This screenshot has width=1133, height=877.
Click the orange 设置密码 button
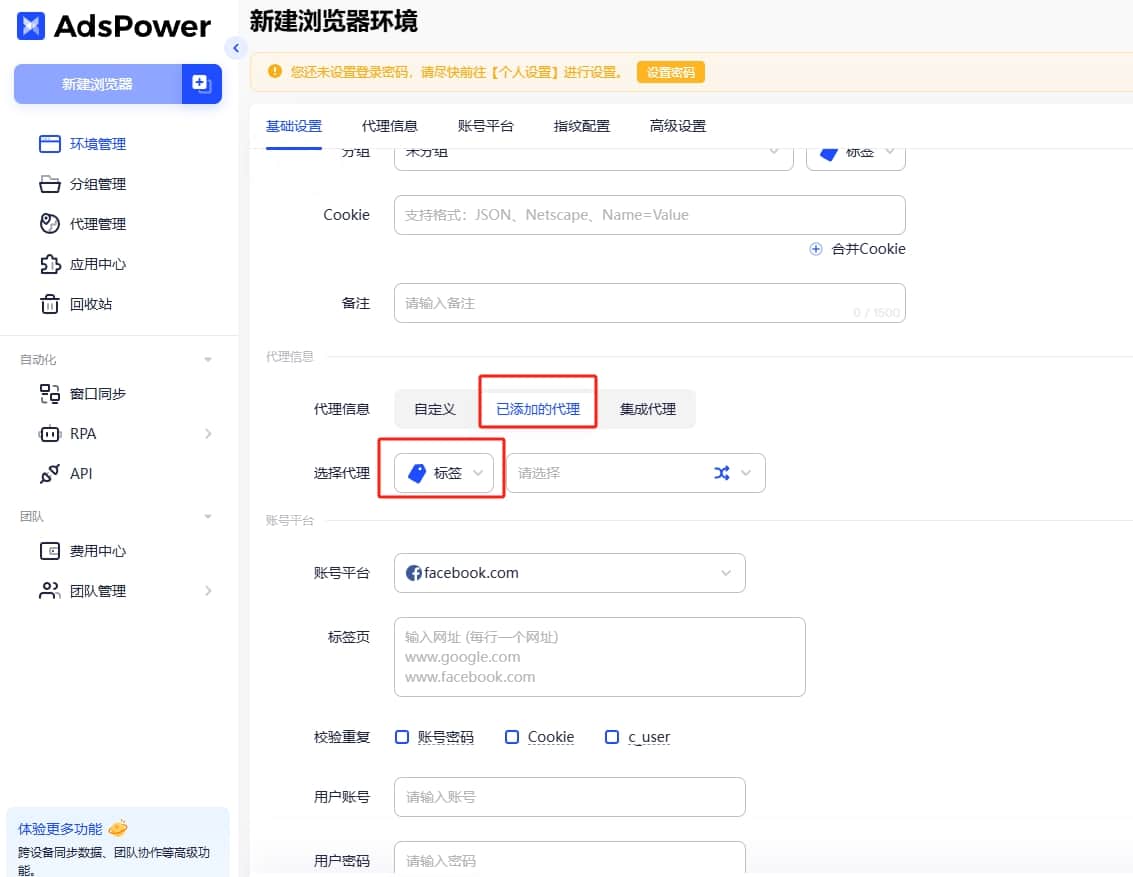pyautogui.click(x=671, y=72)
